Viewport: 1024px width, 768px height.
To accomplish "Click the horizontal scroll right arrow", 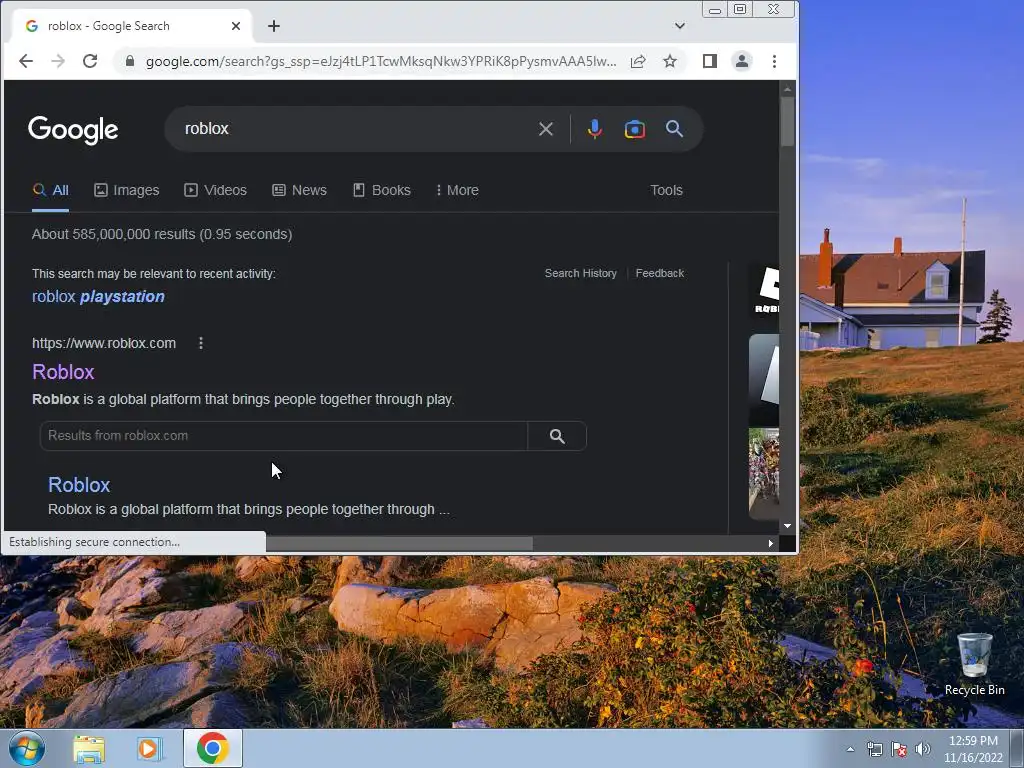I will point(771,543).
